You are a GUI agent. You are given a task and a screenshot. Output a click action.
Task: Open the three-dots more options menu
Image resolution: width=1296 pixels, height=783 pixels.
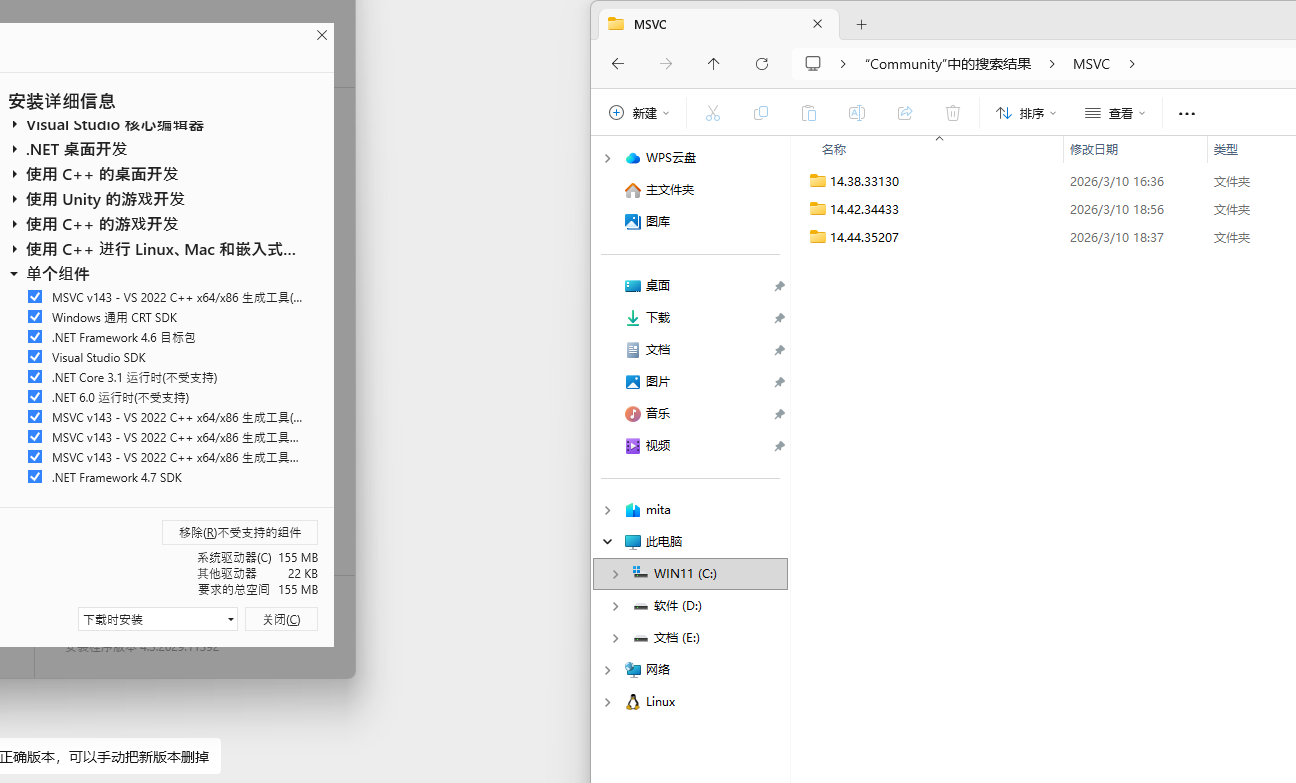tap(1187, 114)
